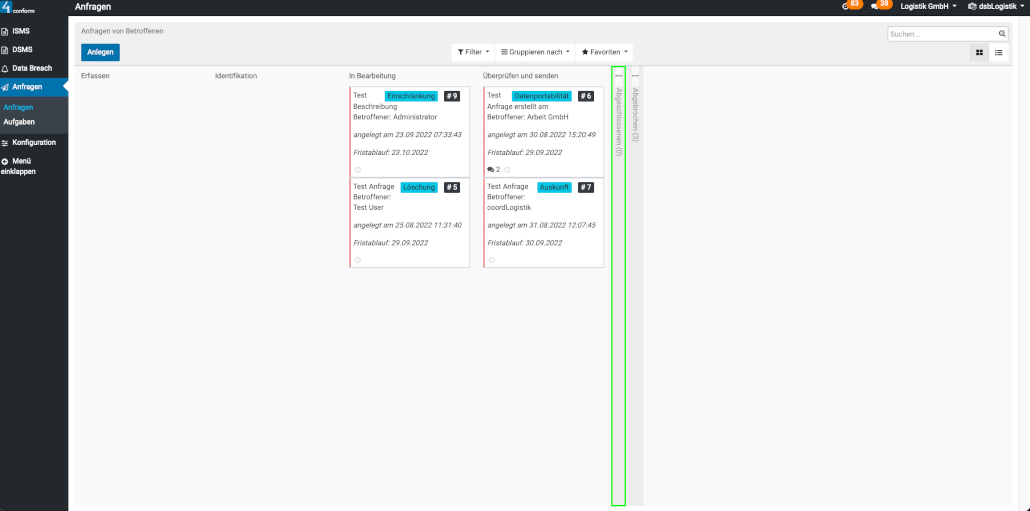Open the Gruppieren nach dropdown
The height and width of the screenshot is (511, 1030).
click(x=535, y=52)
